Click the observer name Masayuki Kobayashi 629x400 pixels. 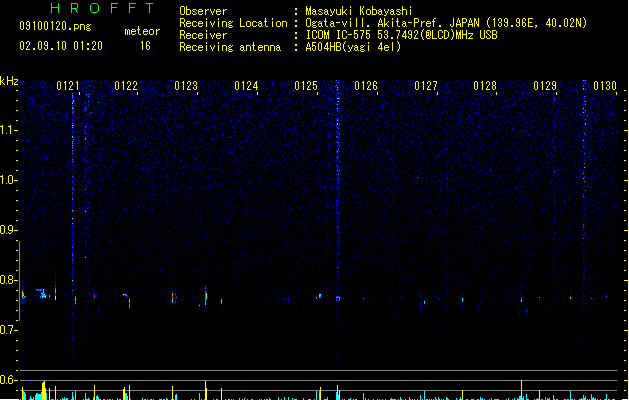(359, 11)
